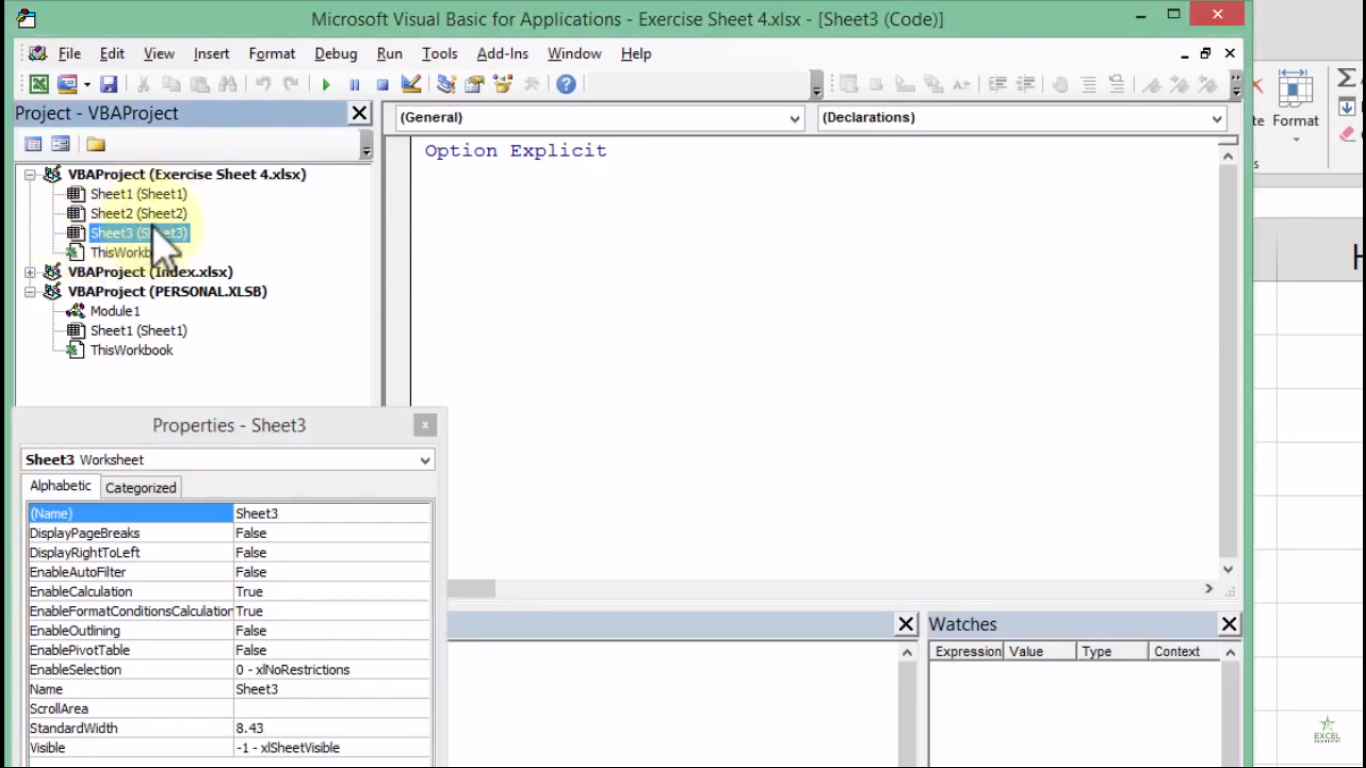
Task: Open Project Explorer toolbar icon
Action: 446,84
